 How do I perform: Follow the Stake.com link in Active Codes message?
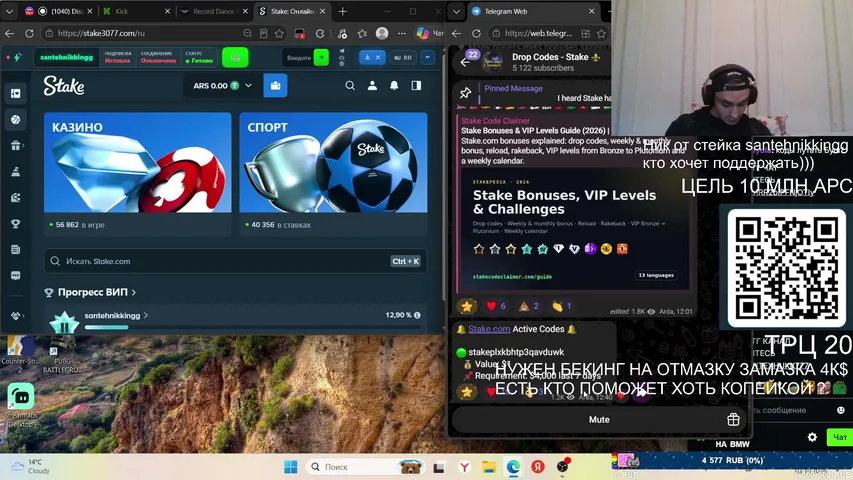[x=489, y=329]
